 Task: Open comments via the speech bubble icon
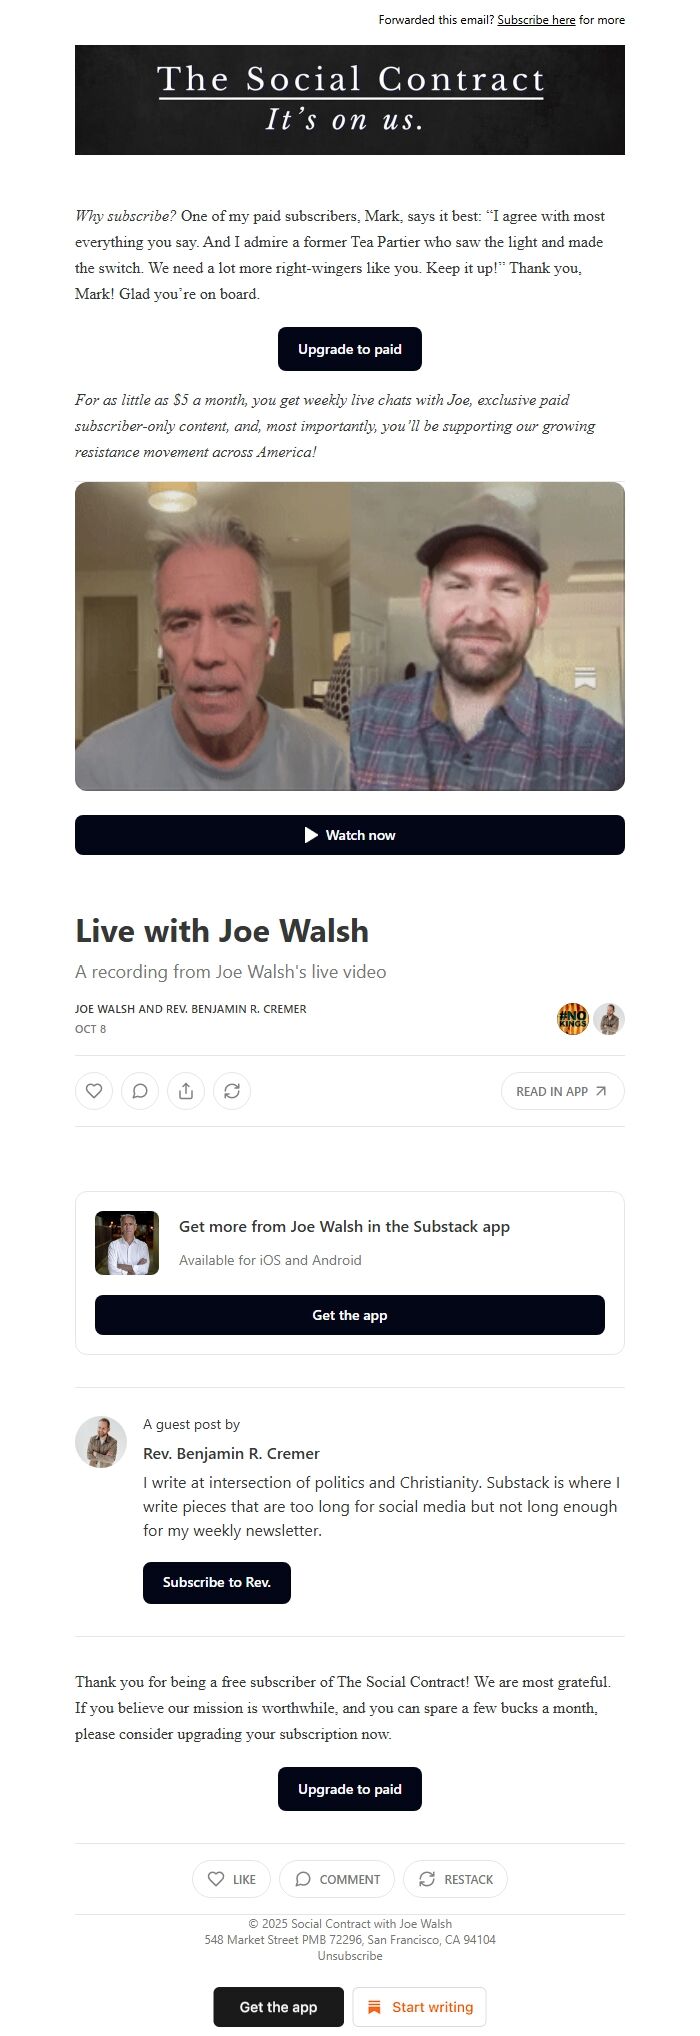tap(140, 1091)
